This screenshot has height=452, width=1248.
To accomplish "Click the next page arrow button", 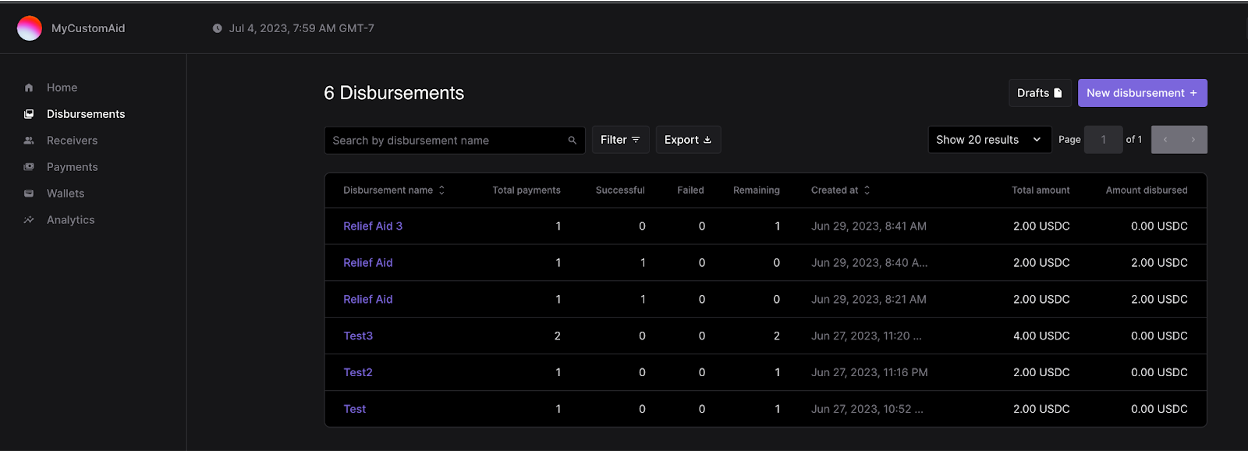I will (x=1193, y=140).
